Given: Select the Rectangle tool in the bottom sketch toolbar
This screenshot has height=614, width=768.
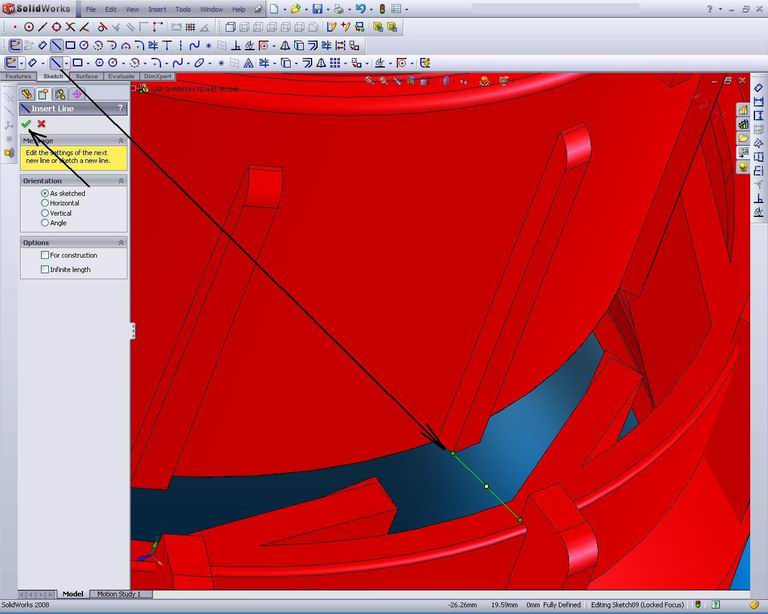Looking at the screenshot, I should point(77,63).
